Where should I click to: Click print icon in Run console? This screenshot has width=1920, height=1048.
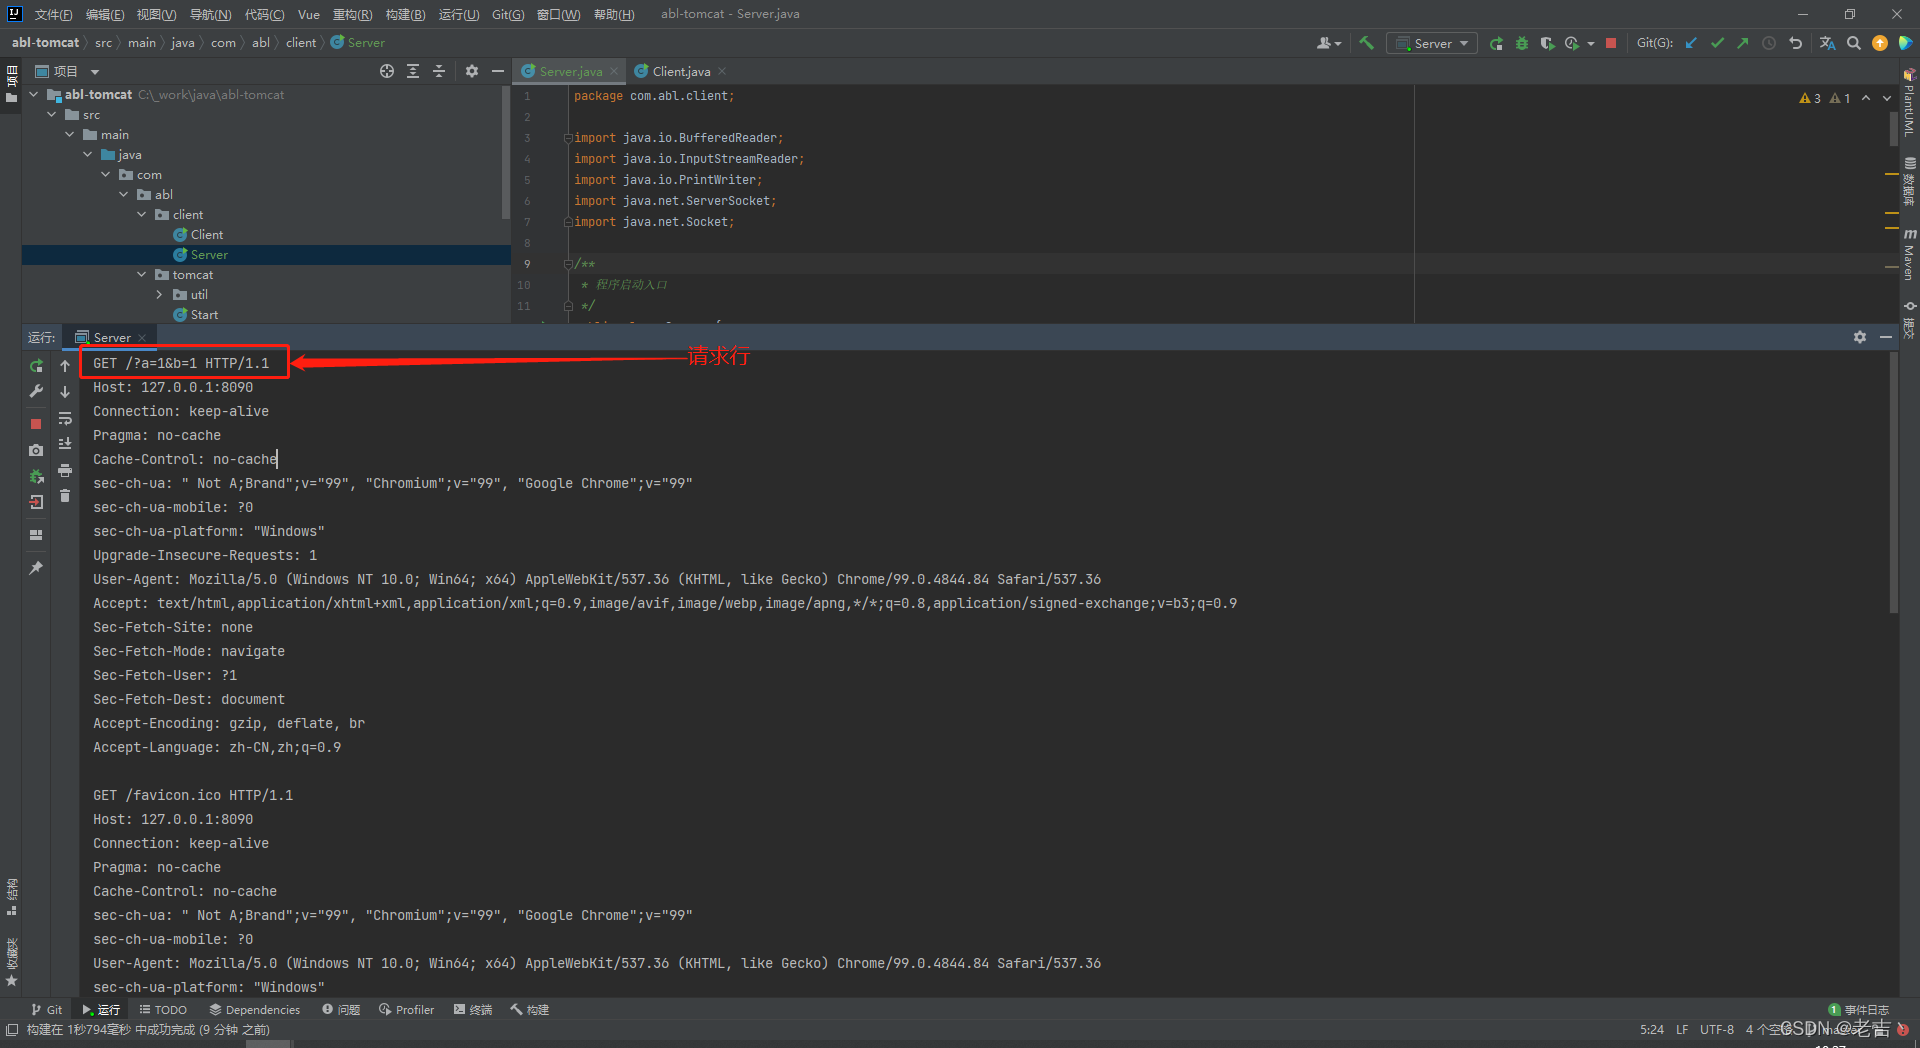pos(65,470)
